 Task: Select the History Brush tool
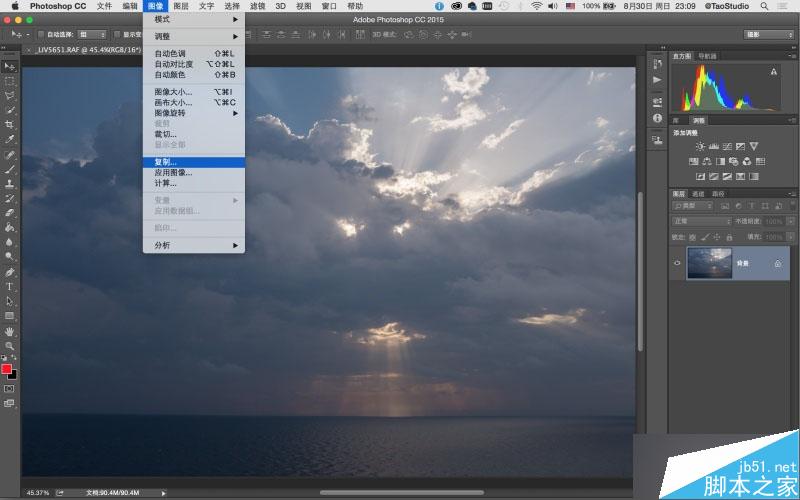click(x=9, y=198)
